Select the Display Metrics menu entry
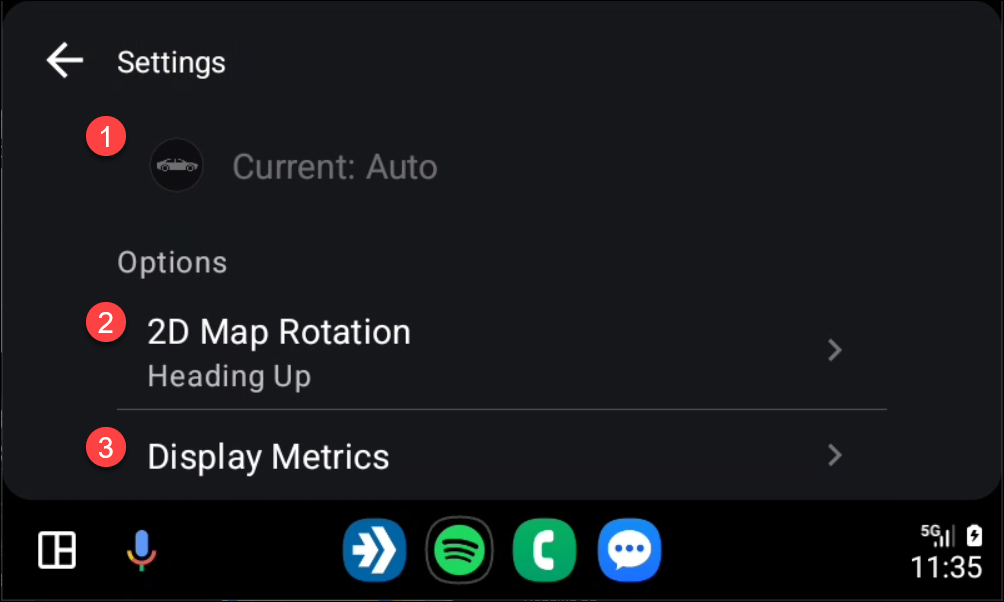This screenshot has width=1004, height=602. tap(268, 457)
